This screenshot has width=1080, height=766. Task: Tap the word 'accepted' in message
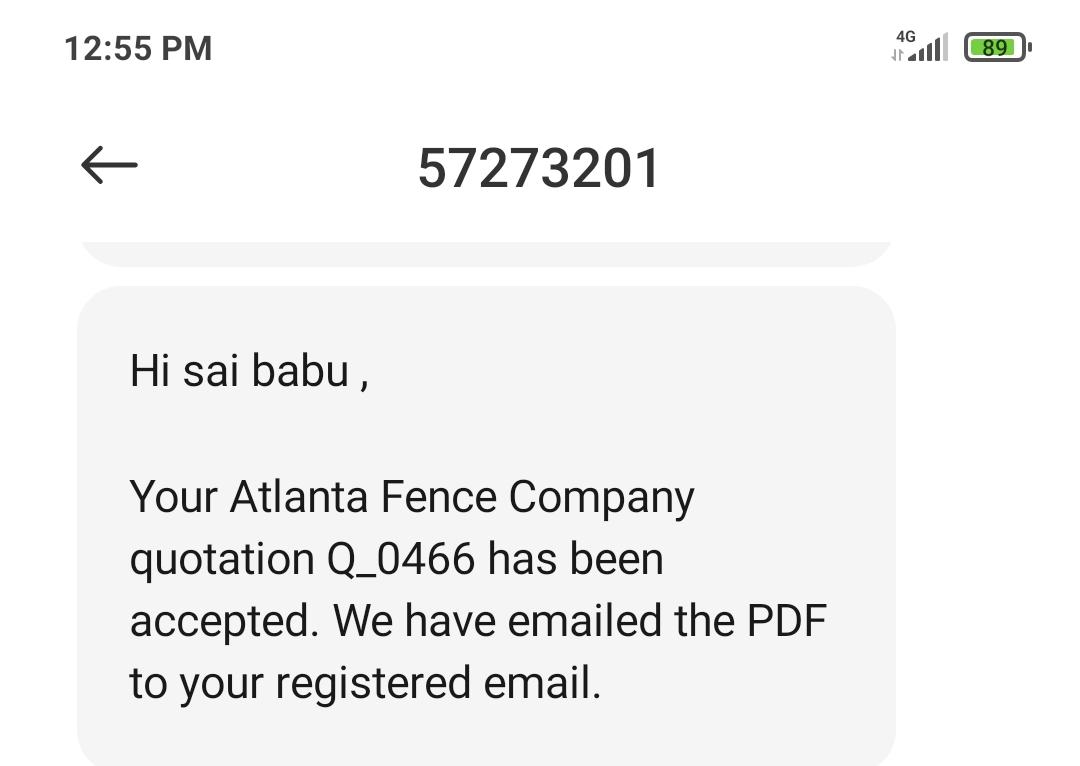tap(222, 621)
